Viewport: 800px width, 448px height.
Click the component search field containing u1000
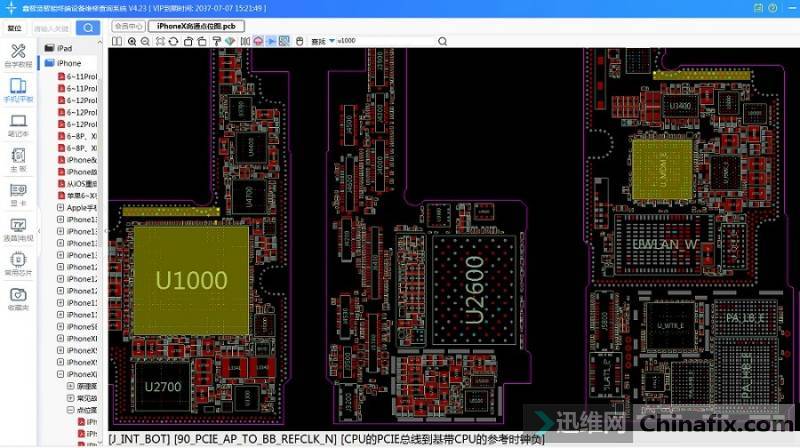[x=383, y=41]
